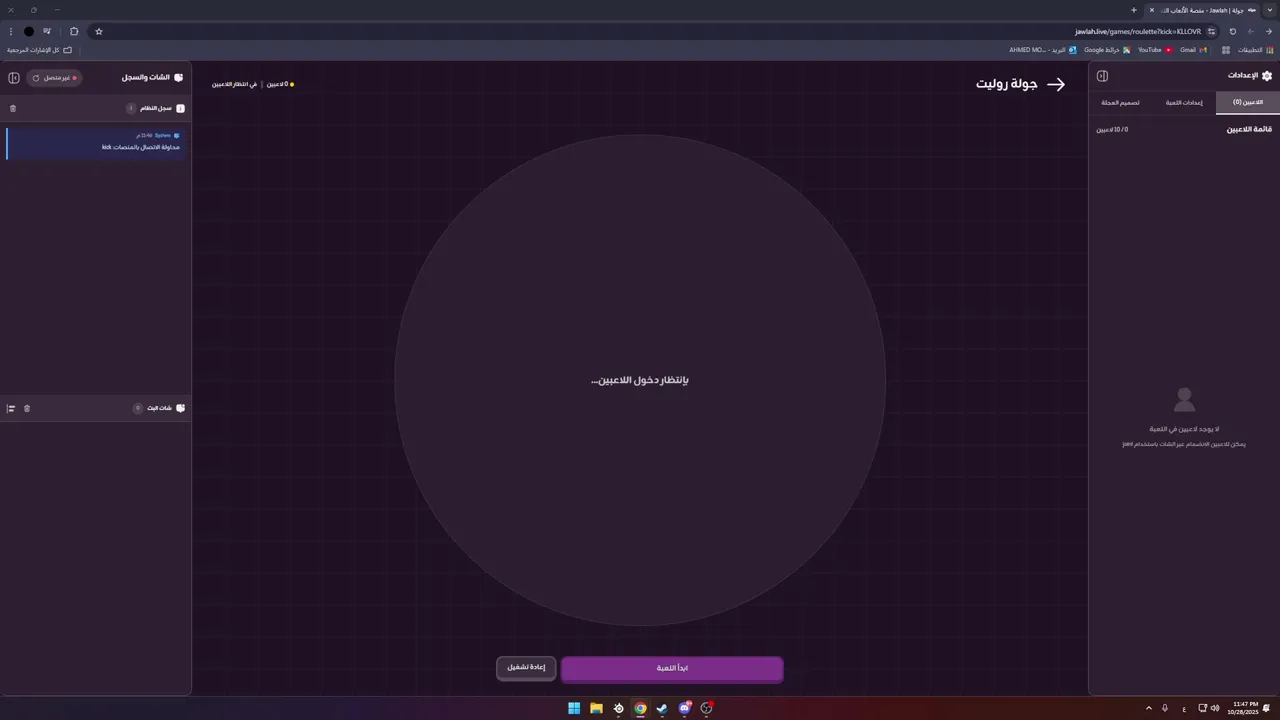This screenshot has width=1280, height=720.
Task: Click the بانتظار دخول اللاعبين wheel
Action: click(640, 380)
